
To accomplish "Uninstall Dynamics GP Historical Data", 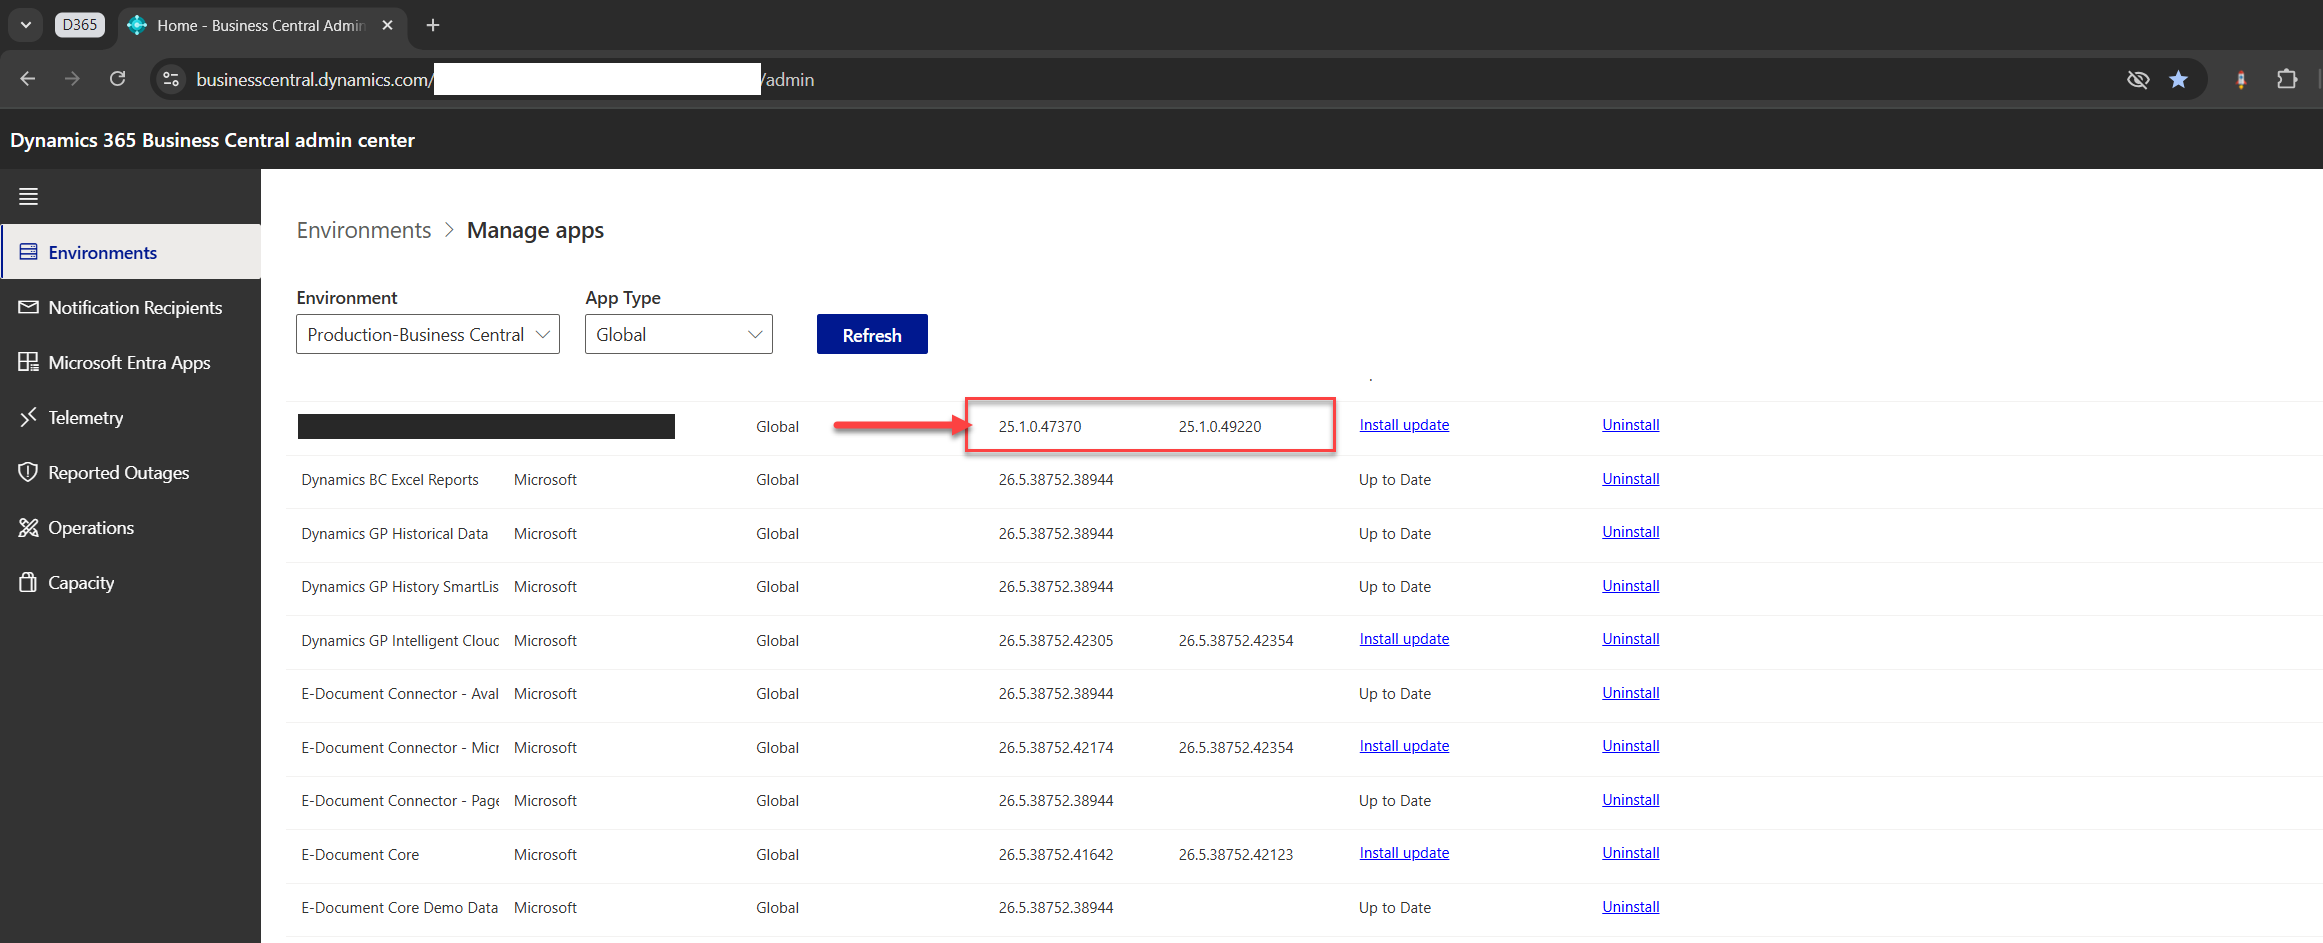I will (1630, 532).
